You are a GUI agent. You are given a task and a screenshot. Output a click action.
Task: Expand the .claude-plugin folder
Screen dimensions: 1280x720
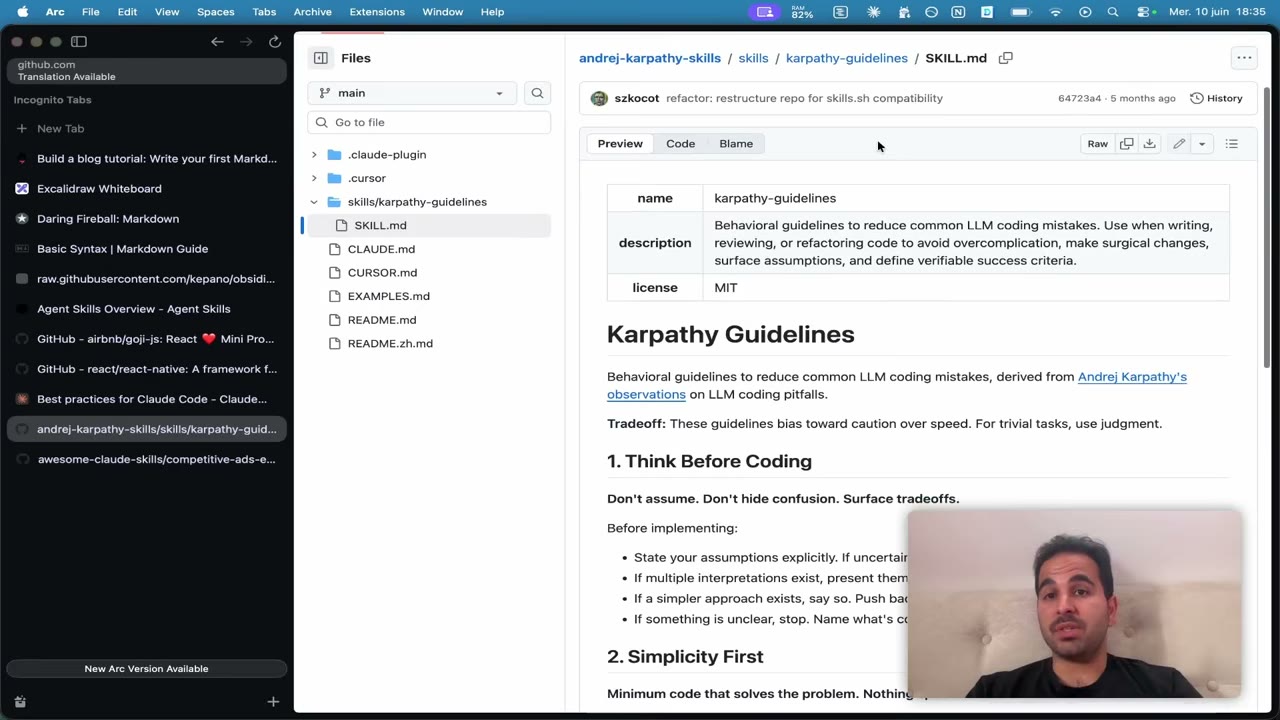(314, 155)
